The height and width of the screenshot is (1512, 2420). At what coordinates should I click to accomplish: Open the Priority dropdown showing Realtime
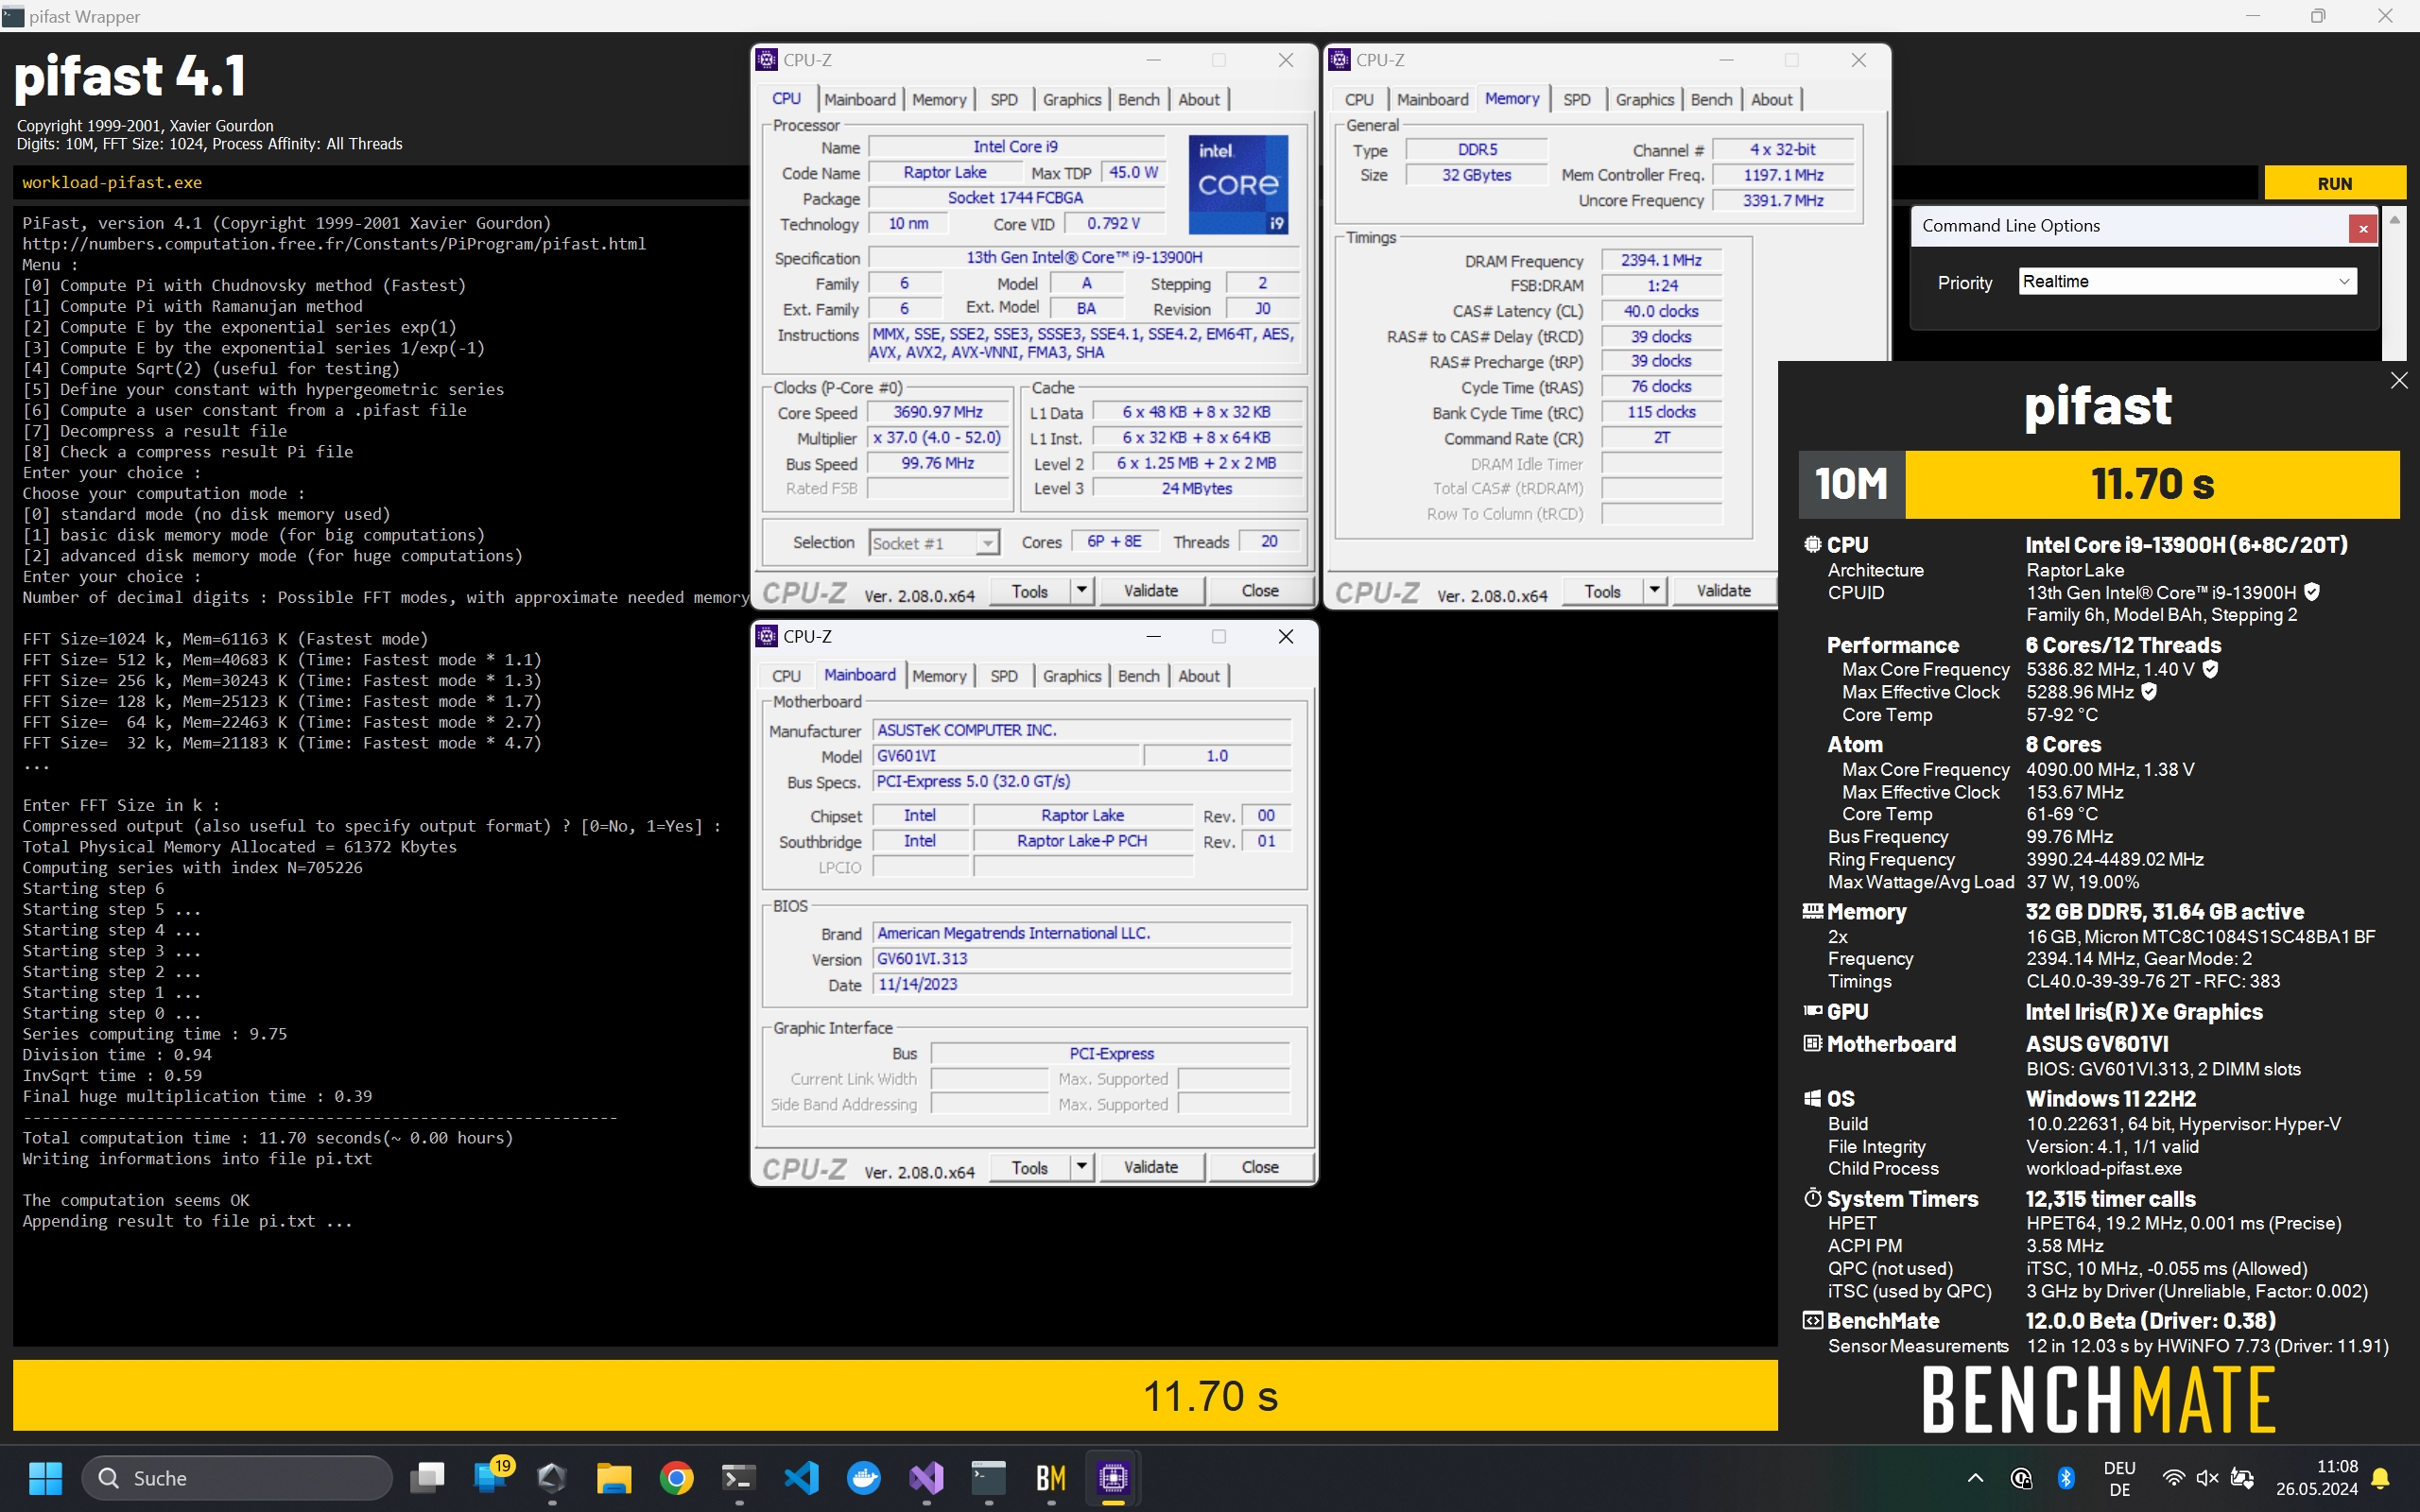point(2187,281)
